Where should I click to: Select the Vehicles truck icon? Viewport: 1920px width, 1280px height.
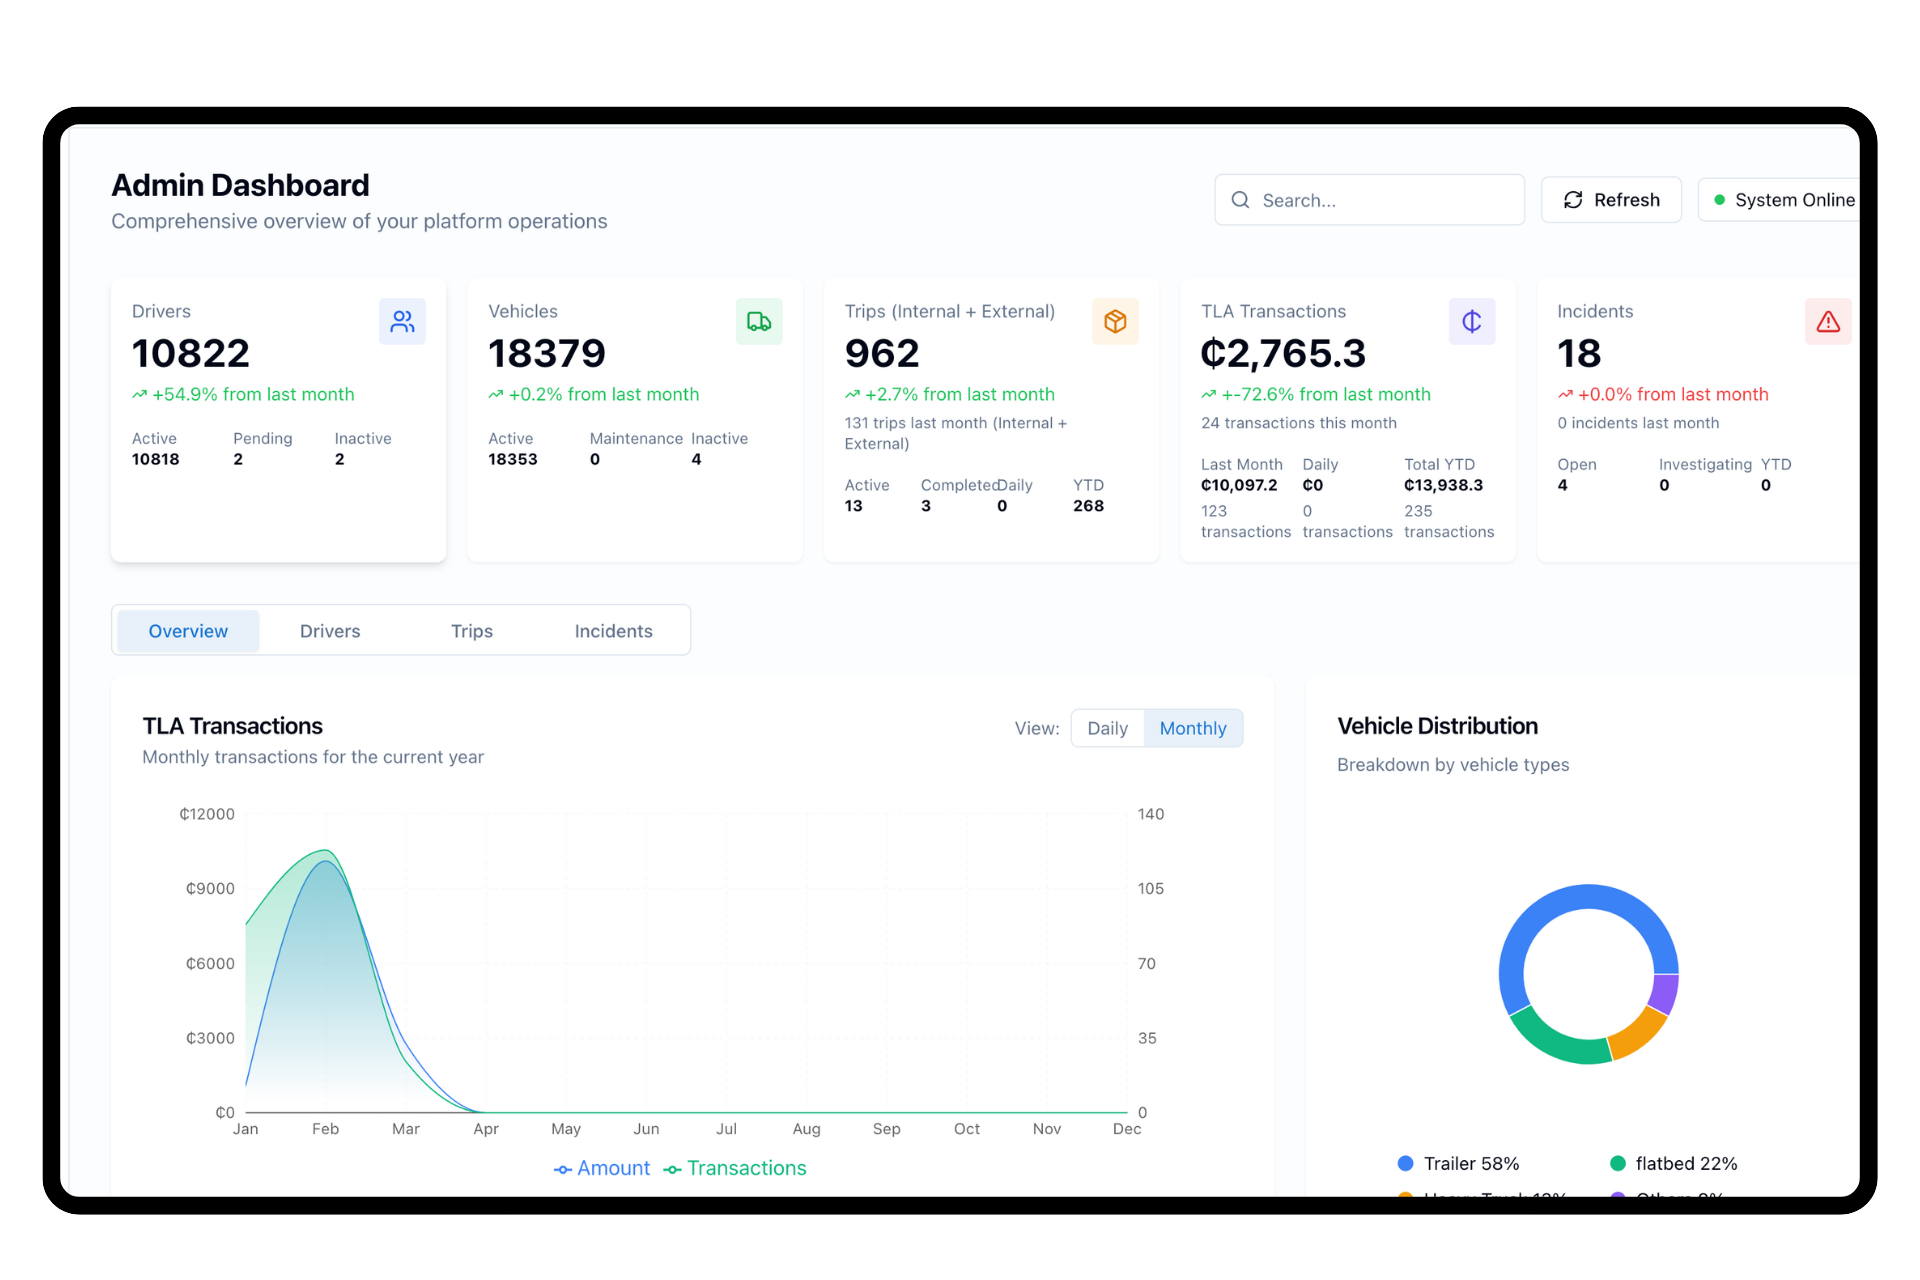[x=759, y=321]
